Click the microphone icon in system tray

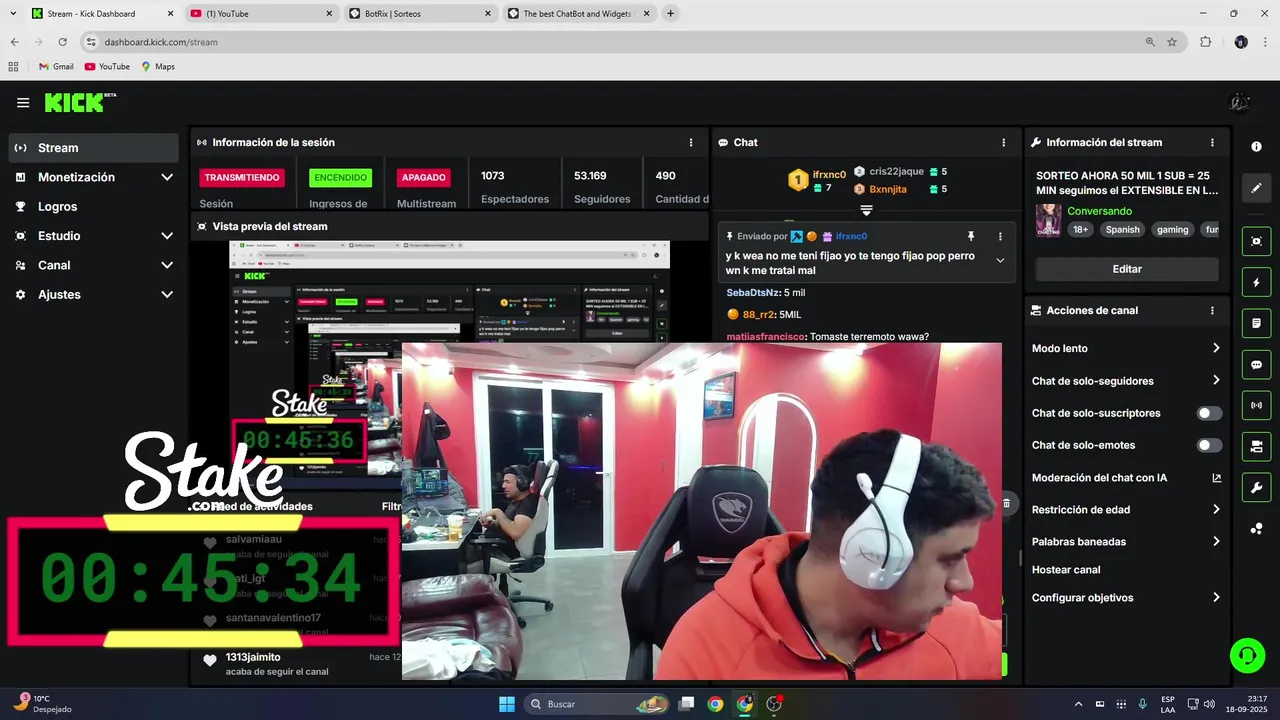(x=1142, y=704)
